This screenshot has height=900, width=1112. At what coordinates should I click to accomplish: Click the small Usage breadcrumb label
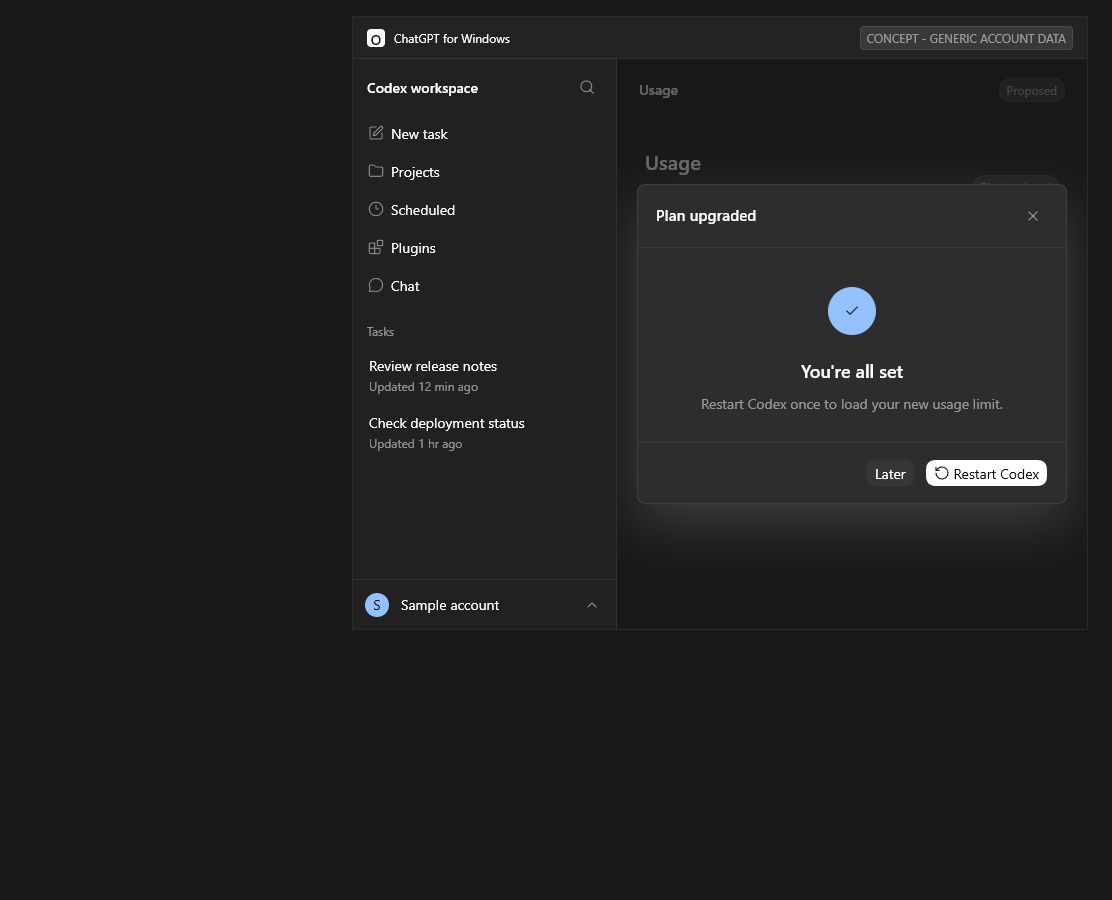658,90
